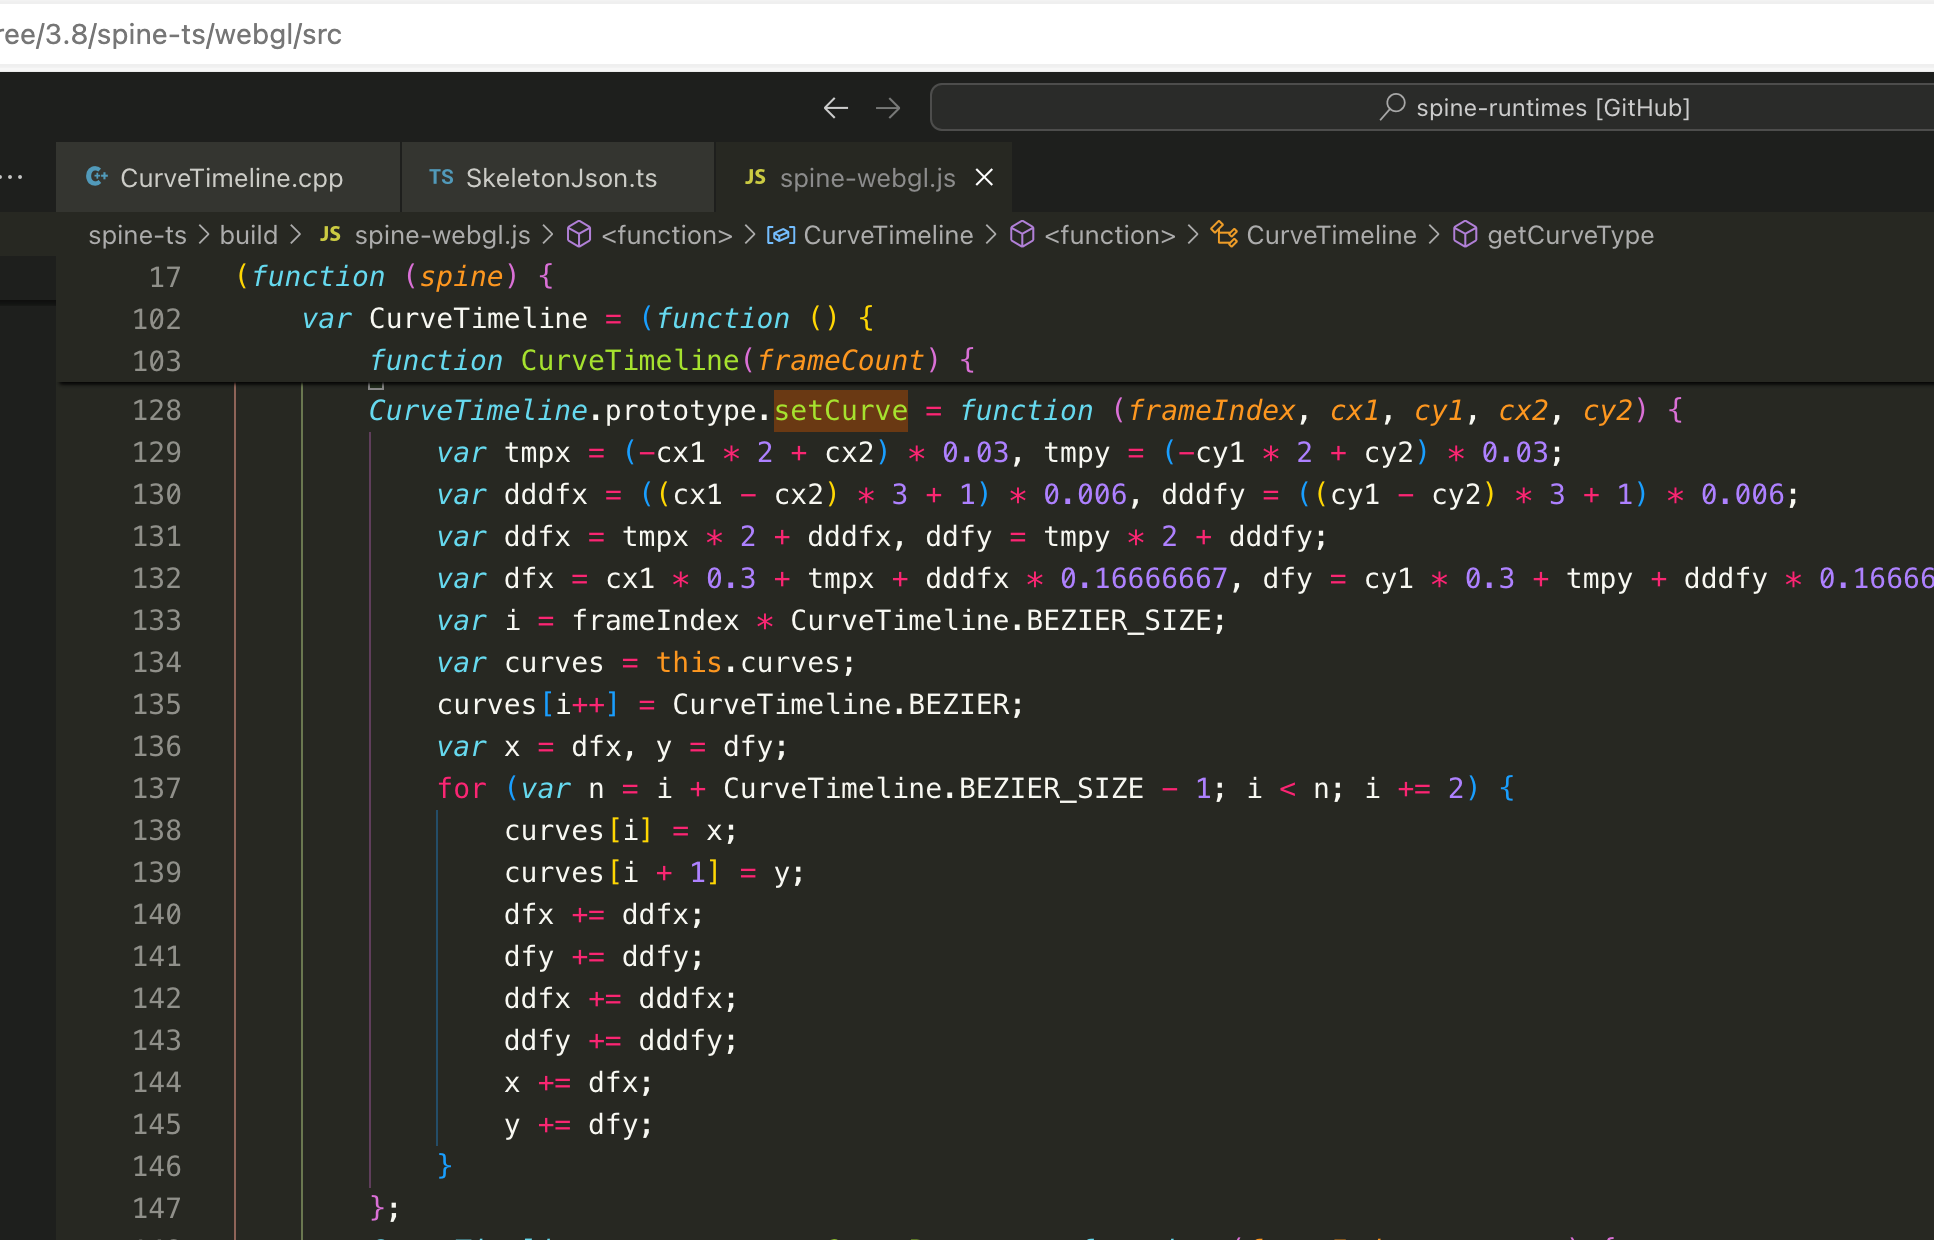Image resolution: width=1934 pixels, height=1240 pixels.
Task: Click the back navigation arrow
Action: (x=835, y=108)
